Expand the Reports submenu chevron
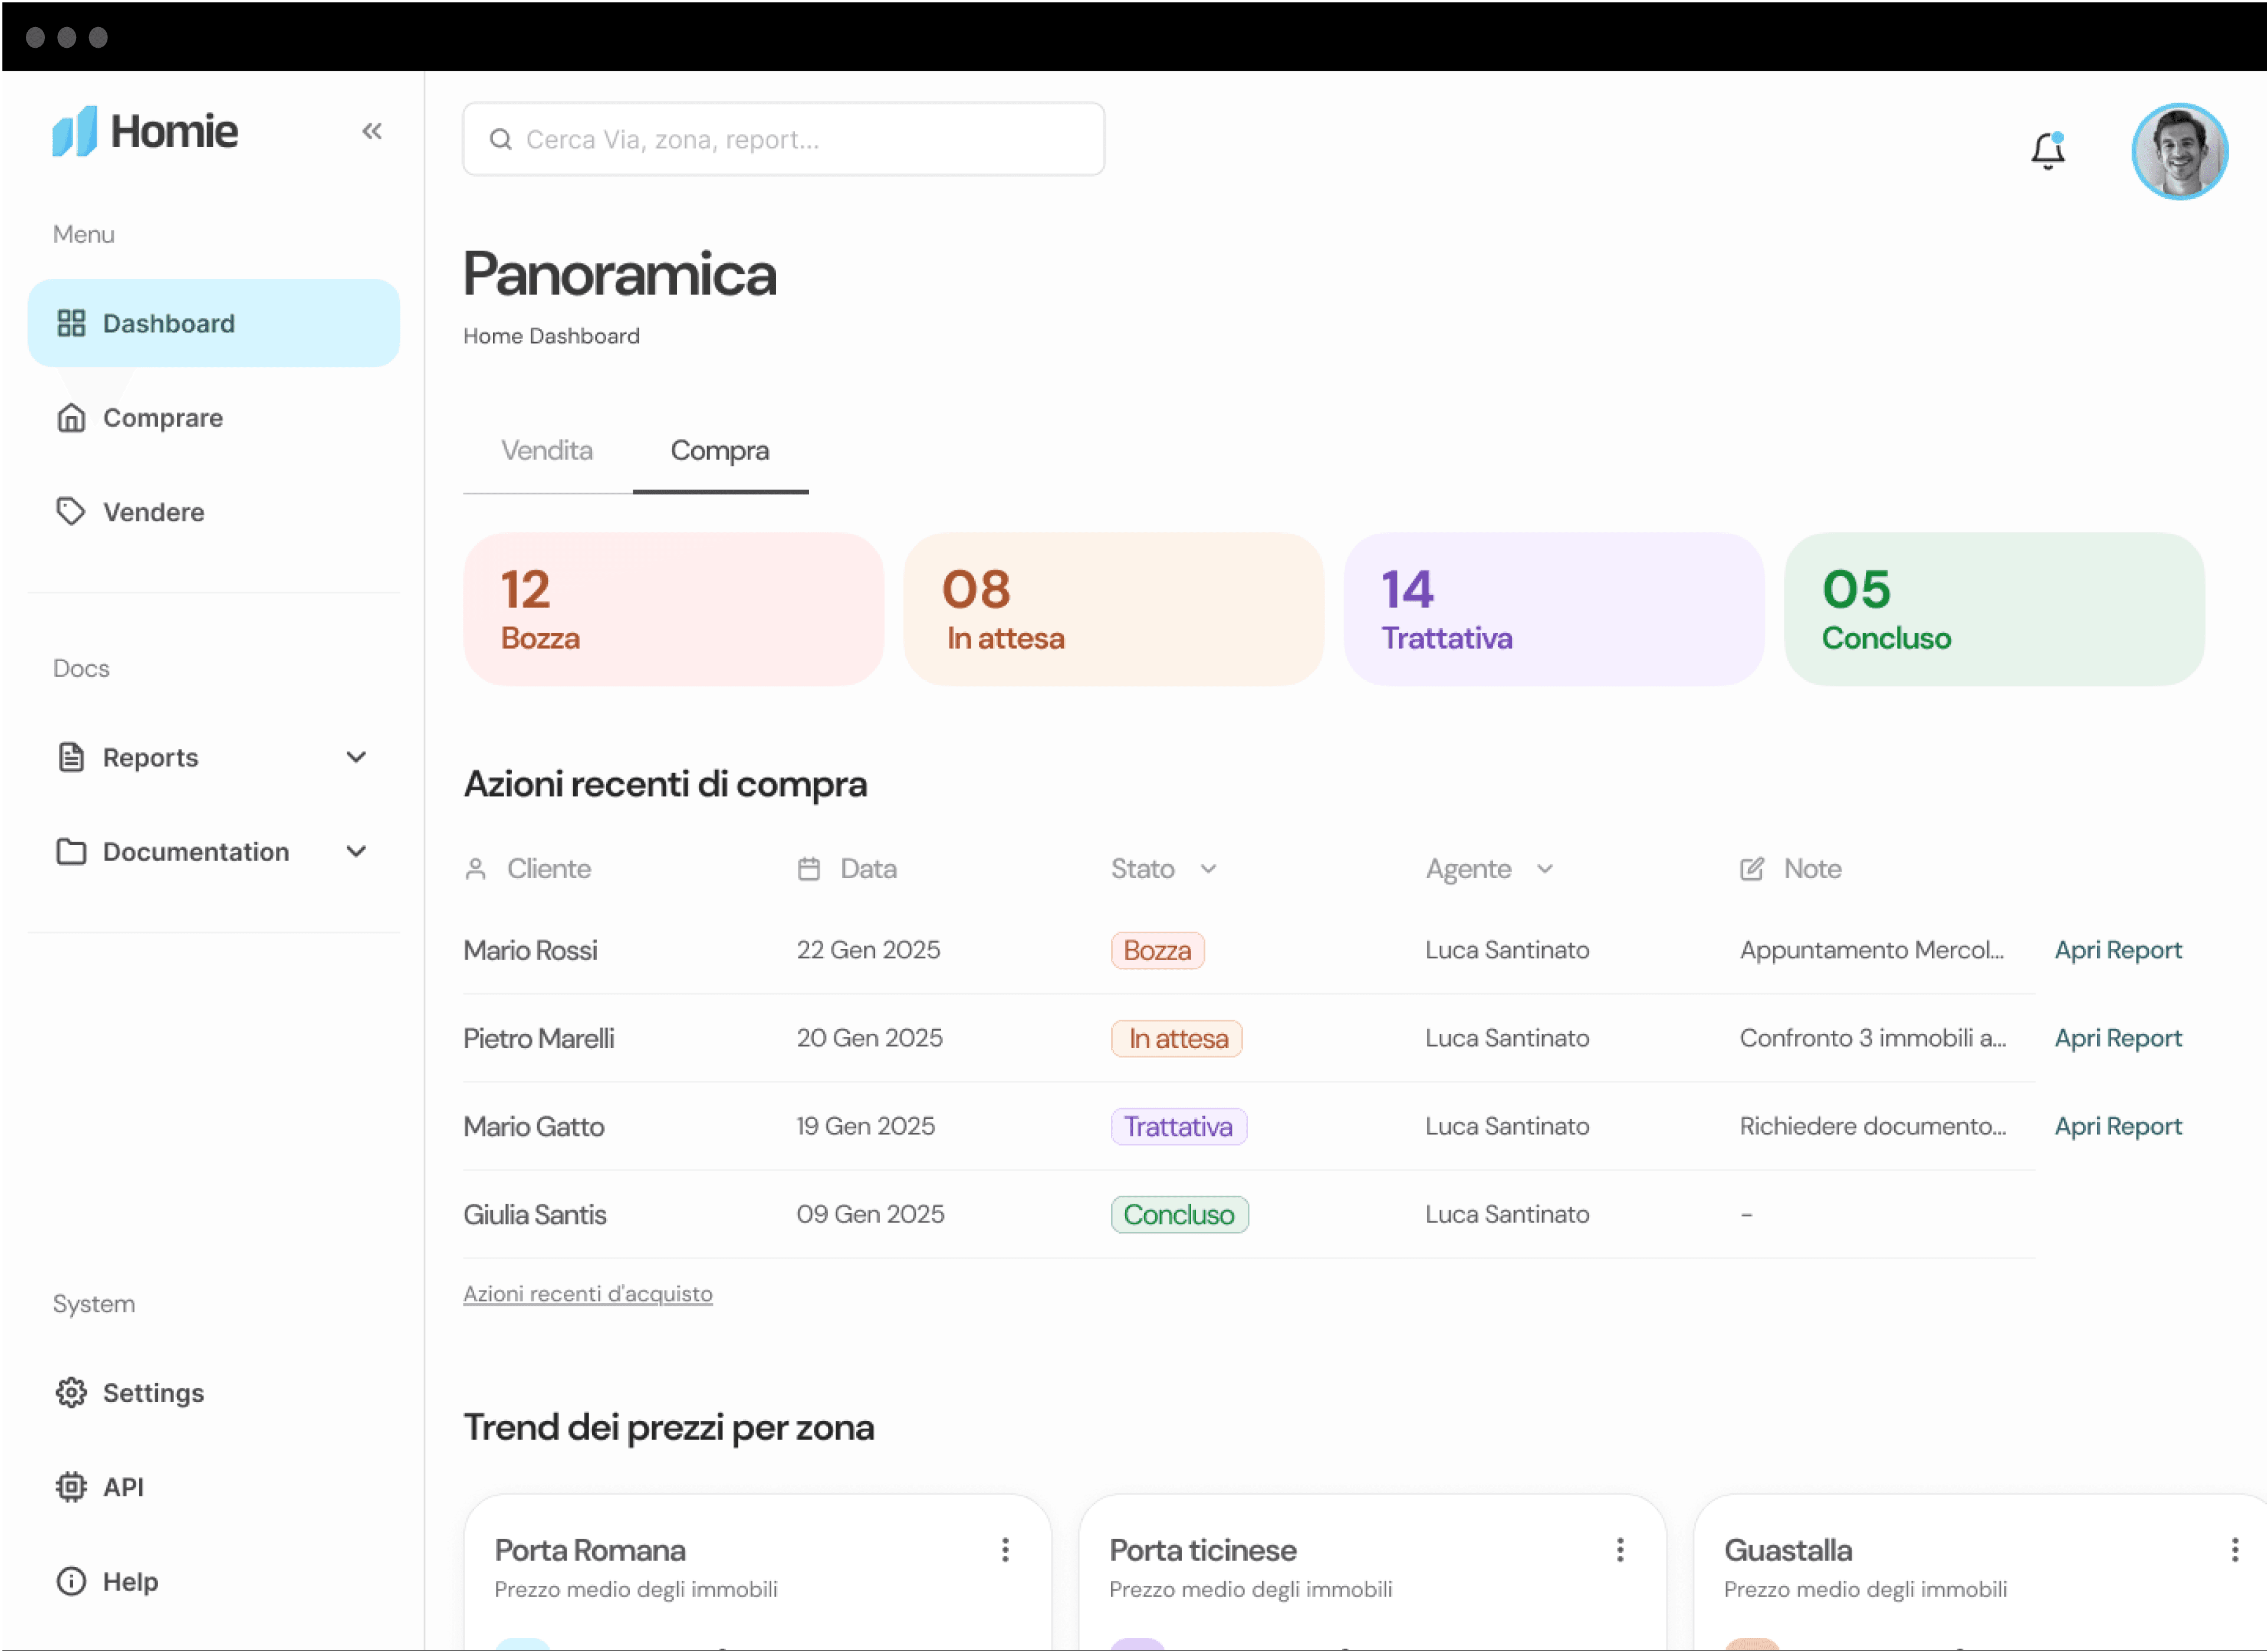This screenshot has width=2268, height=1652. 356,757
